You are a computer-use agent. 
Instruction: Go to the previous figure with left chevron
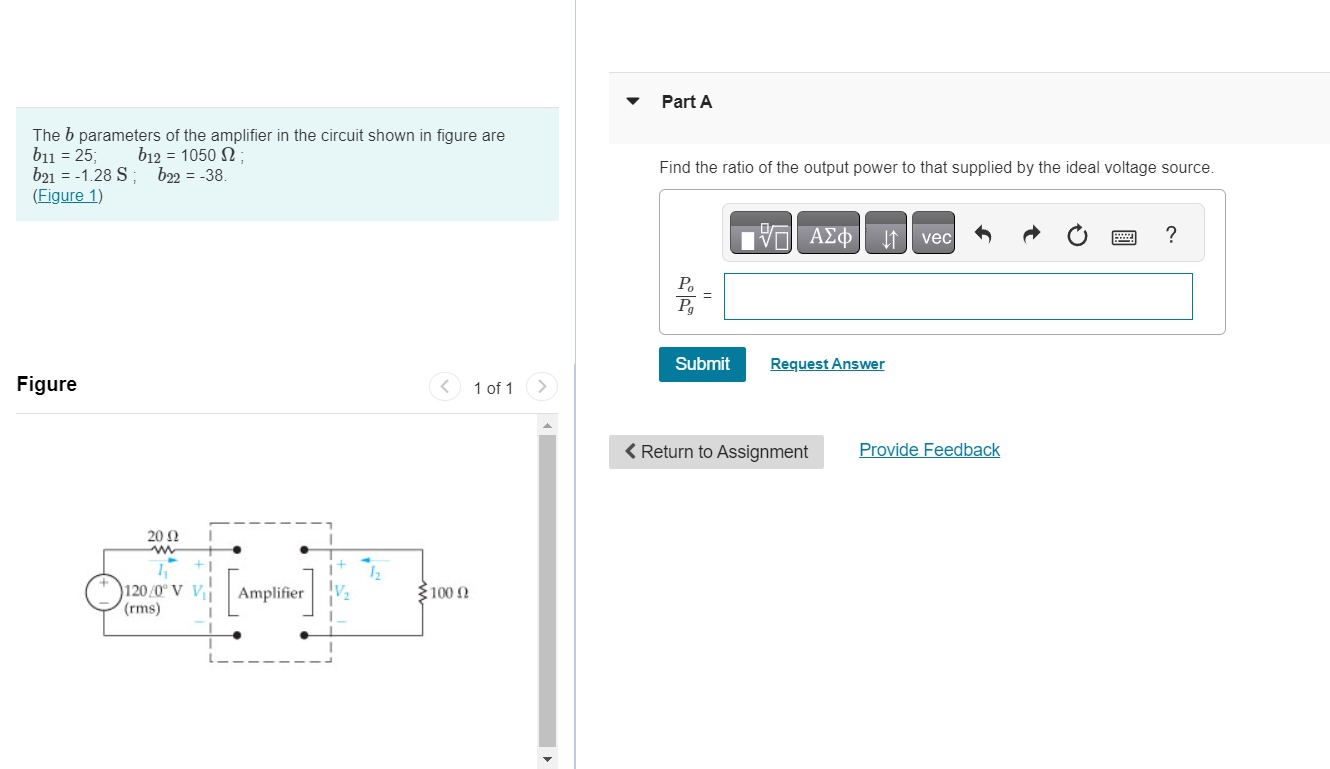coord(444,386)
